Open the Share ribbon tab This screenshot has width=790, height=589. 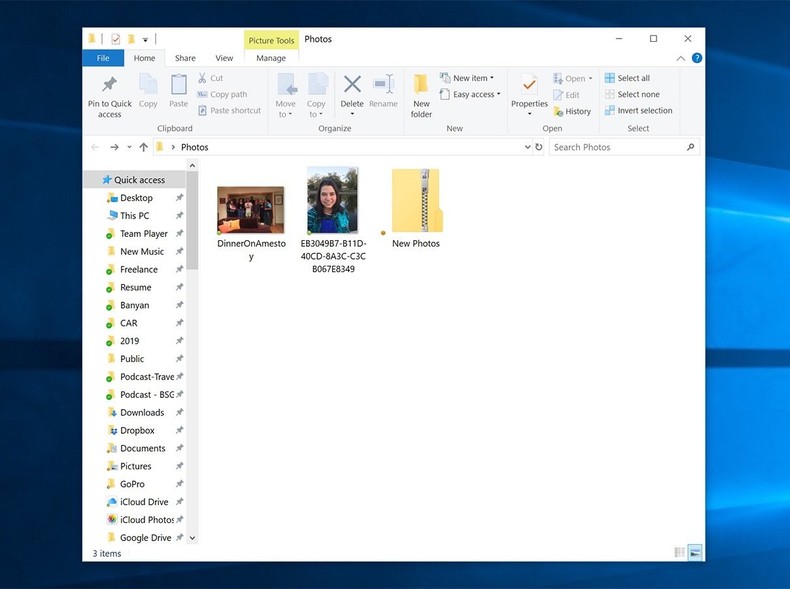pos(185,58)
